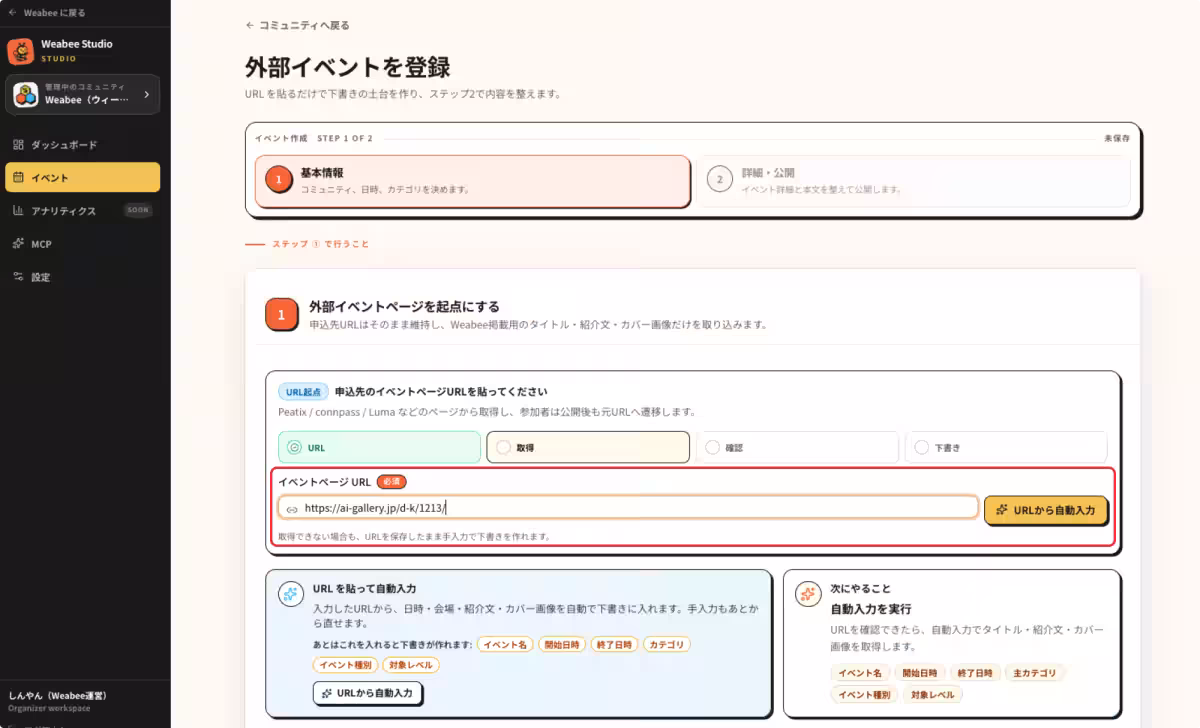Click 終了日時 chip in 次にやること card
This screenshot has height=728, width=1200.
point(974,674)
